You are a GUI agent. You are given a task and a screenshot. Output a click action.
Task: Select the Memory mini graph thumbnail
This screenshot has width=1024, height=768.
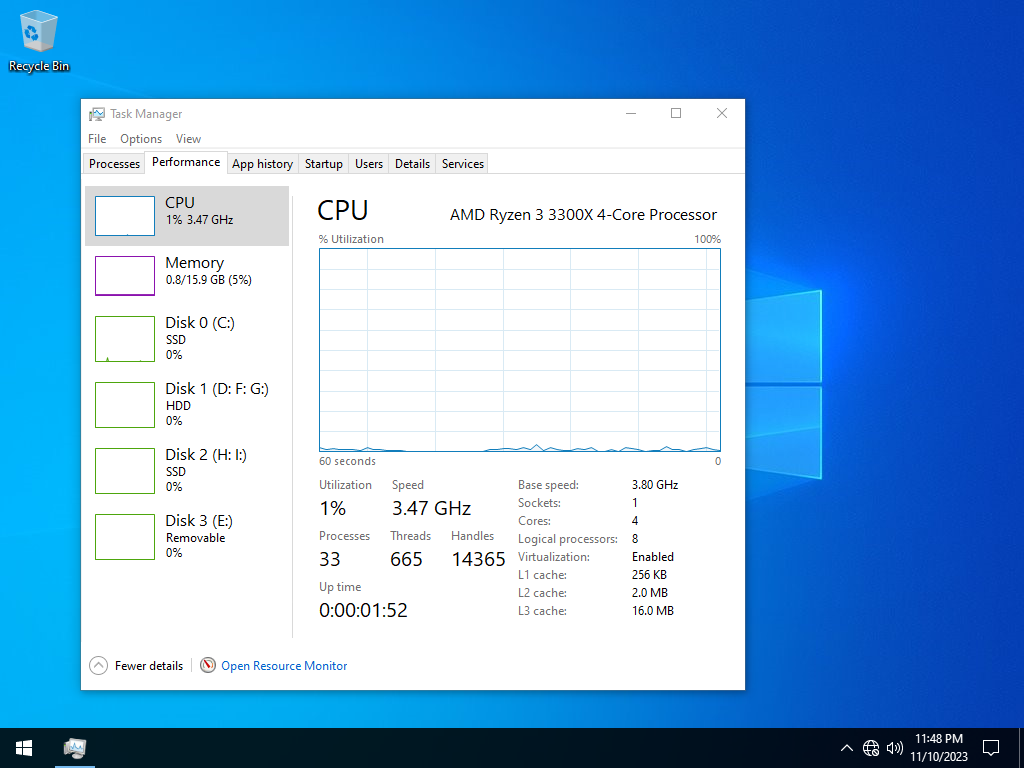125,276
